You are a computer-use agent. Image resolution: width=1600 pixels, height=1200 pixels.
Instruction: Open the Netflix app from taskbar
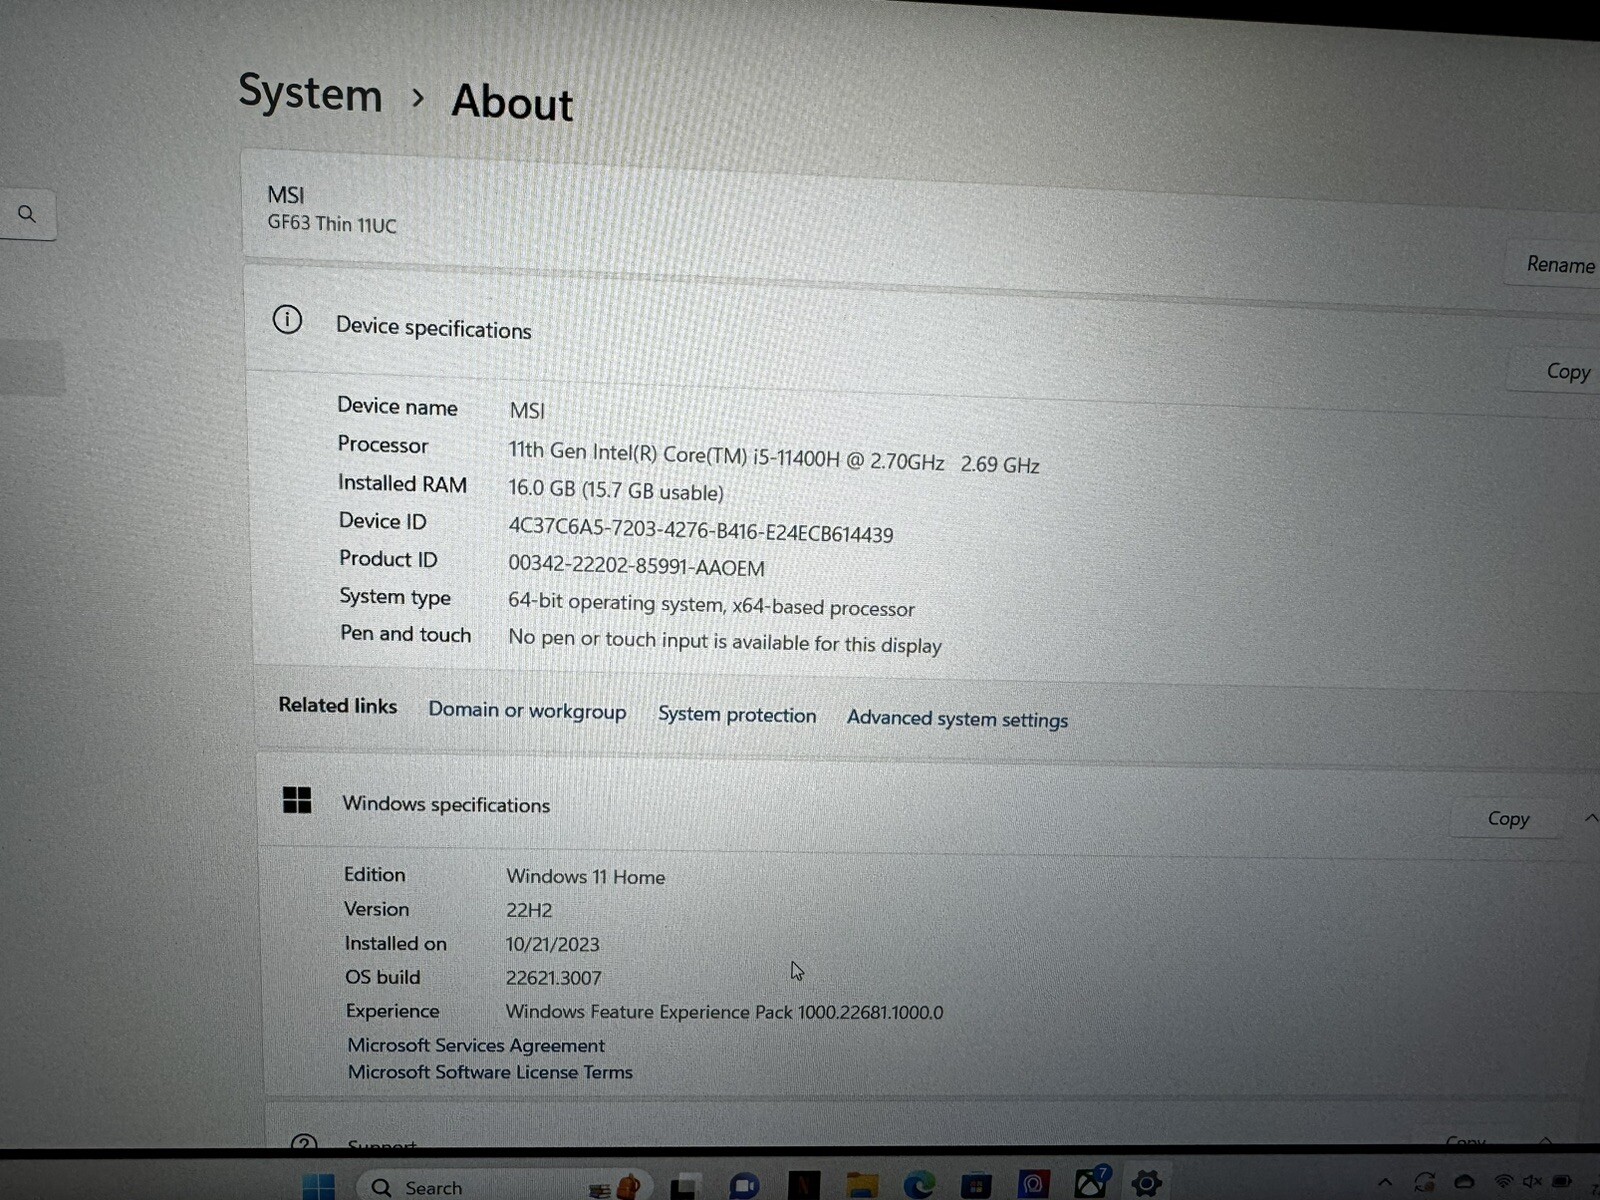pos(803,1186)
